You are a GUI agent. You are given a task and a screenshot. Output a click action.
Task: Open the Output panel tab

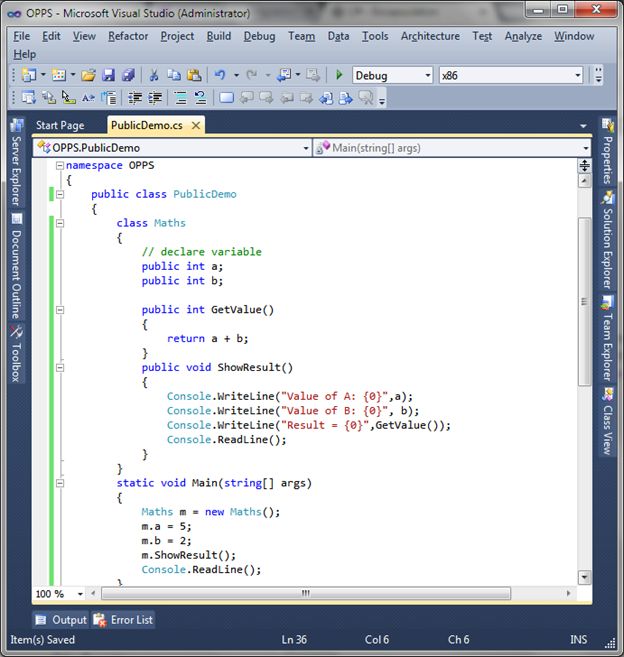click(61, 620)
